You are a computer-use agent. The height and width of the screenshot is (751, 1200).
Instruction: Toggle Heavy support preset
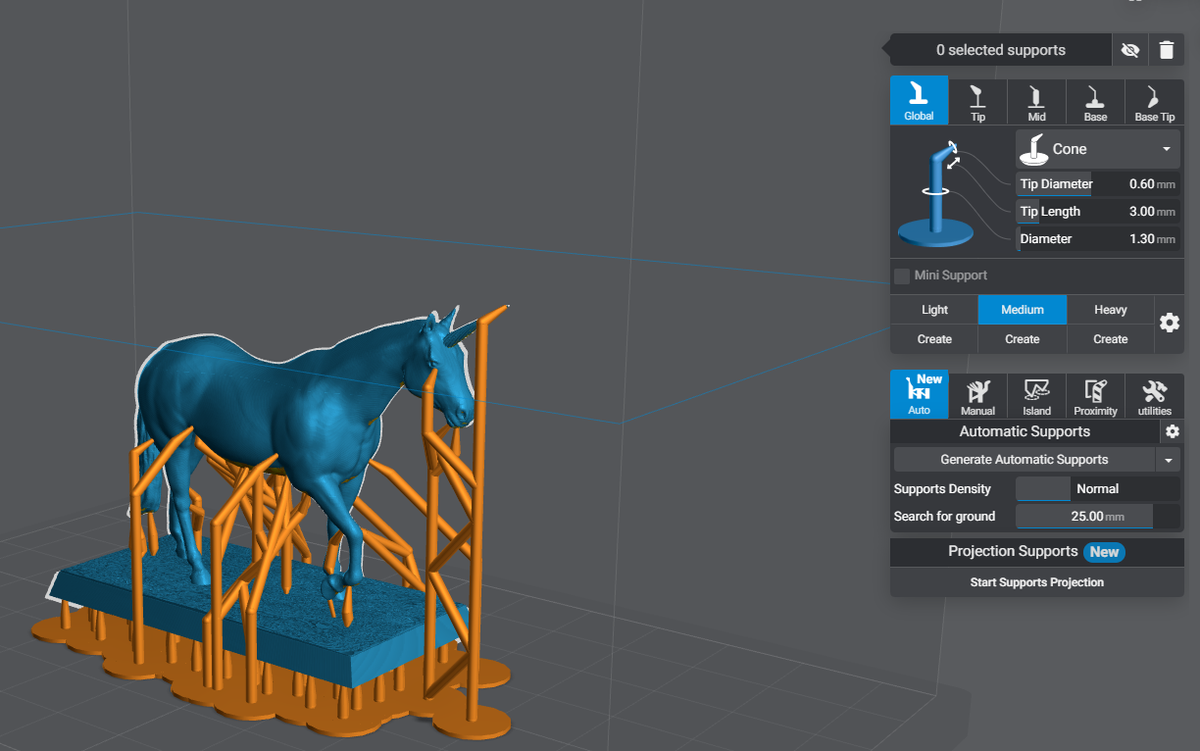1110,309
